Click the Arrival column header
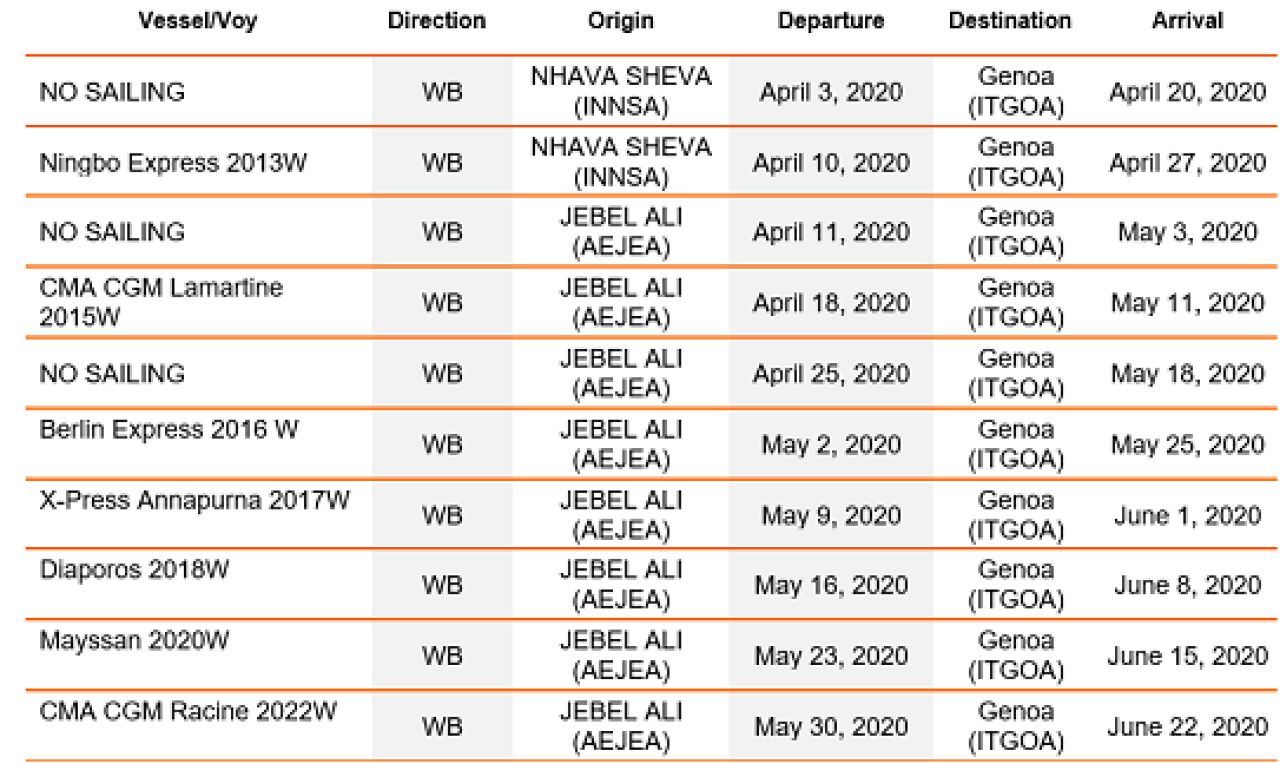 point(1186,21)
